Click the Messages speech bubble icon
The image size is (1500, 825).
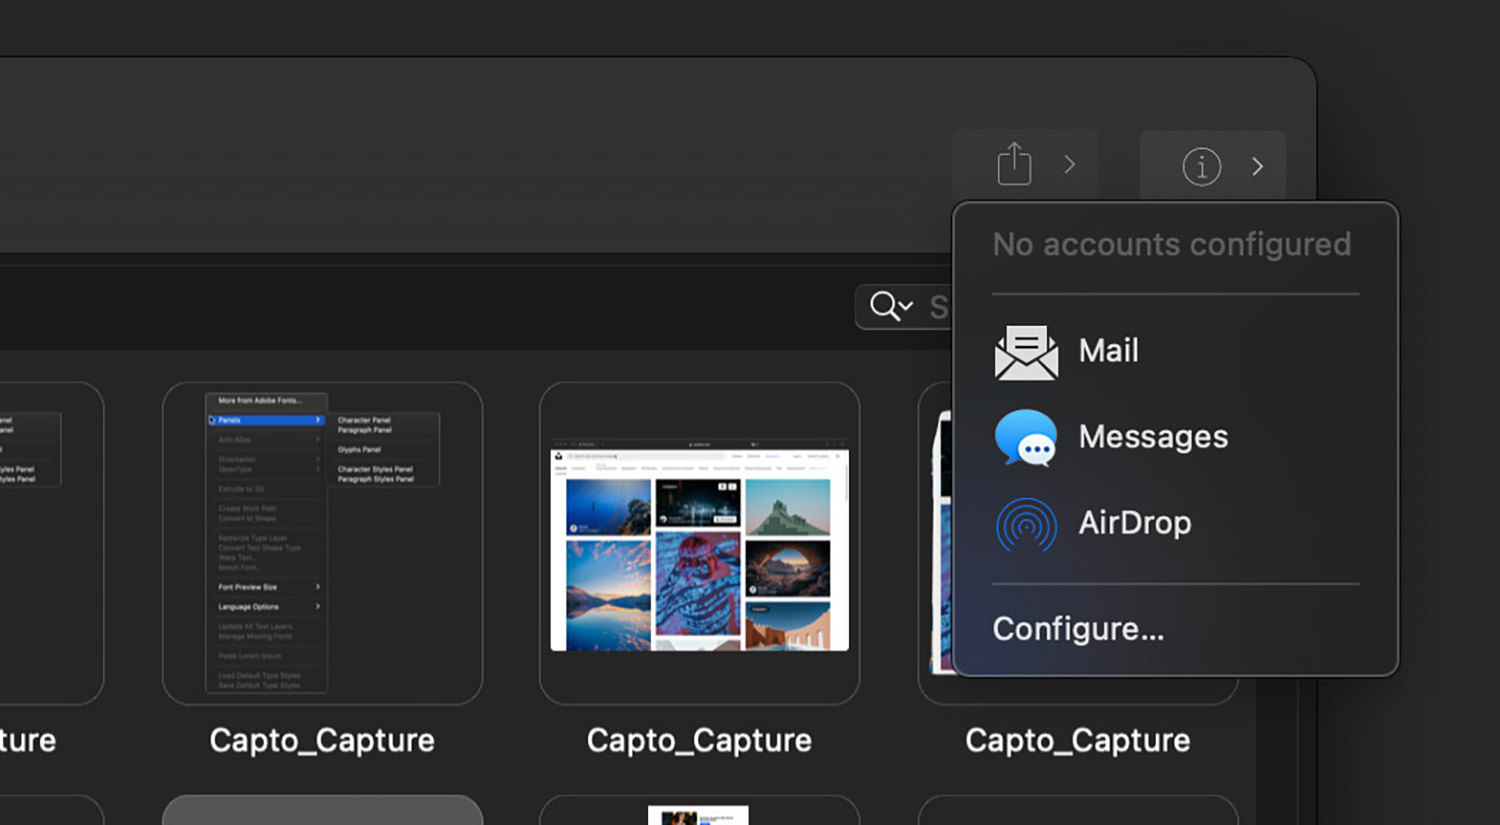(1026, 438)
